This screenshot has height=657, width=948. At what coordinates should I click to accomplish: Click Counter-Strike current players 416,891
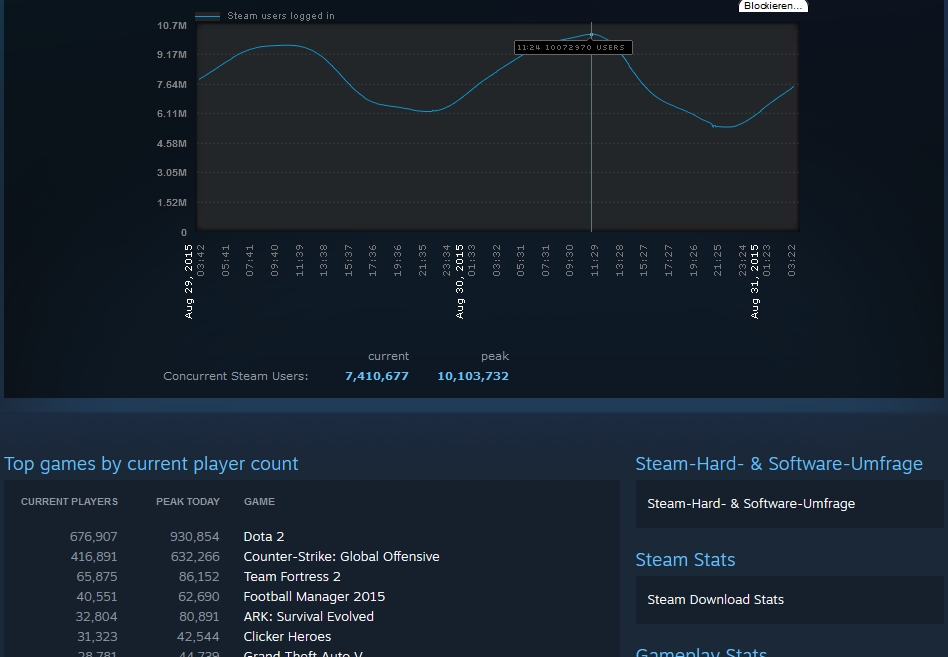point(94,557)
